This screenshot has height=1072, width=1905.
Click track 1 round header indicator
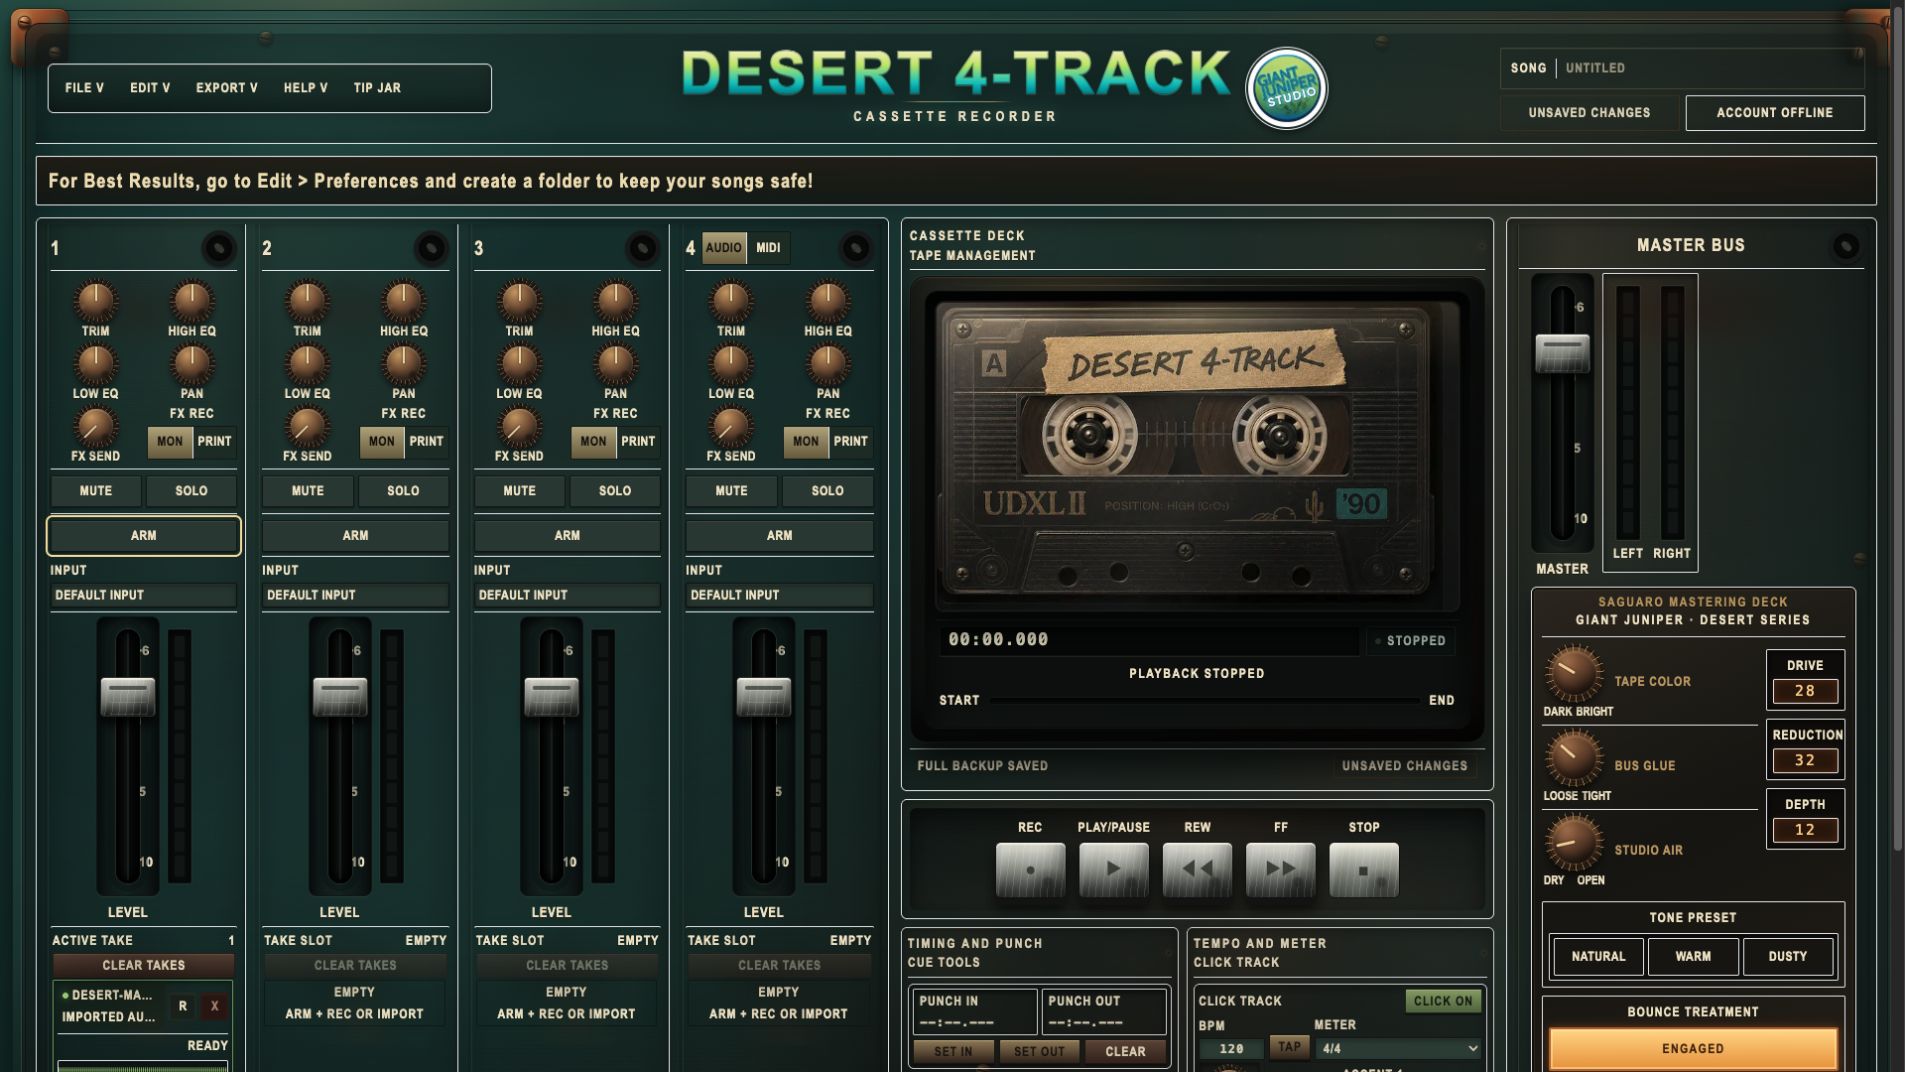[x=218, y=247]
